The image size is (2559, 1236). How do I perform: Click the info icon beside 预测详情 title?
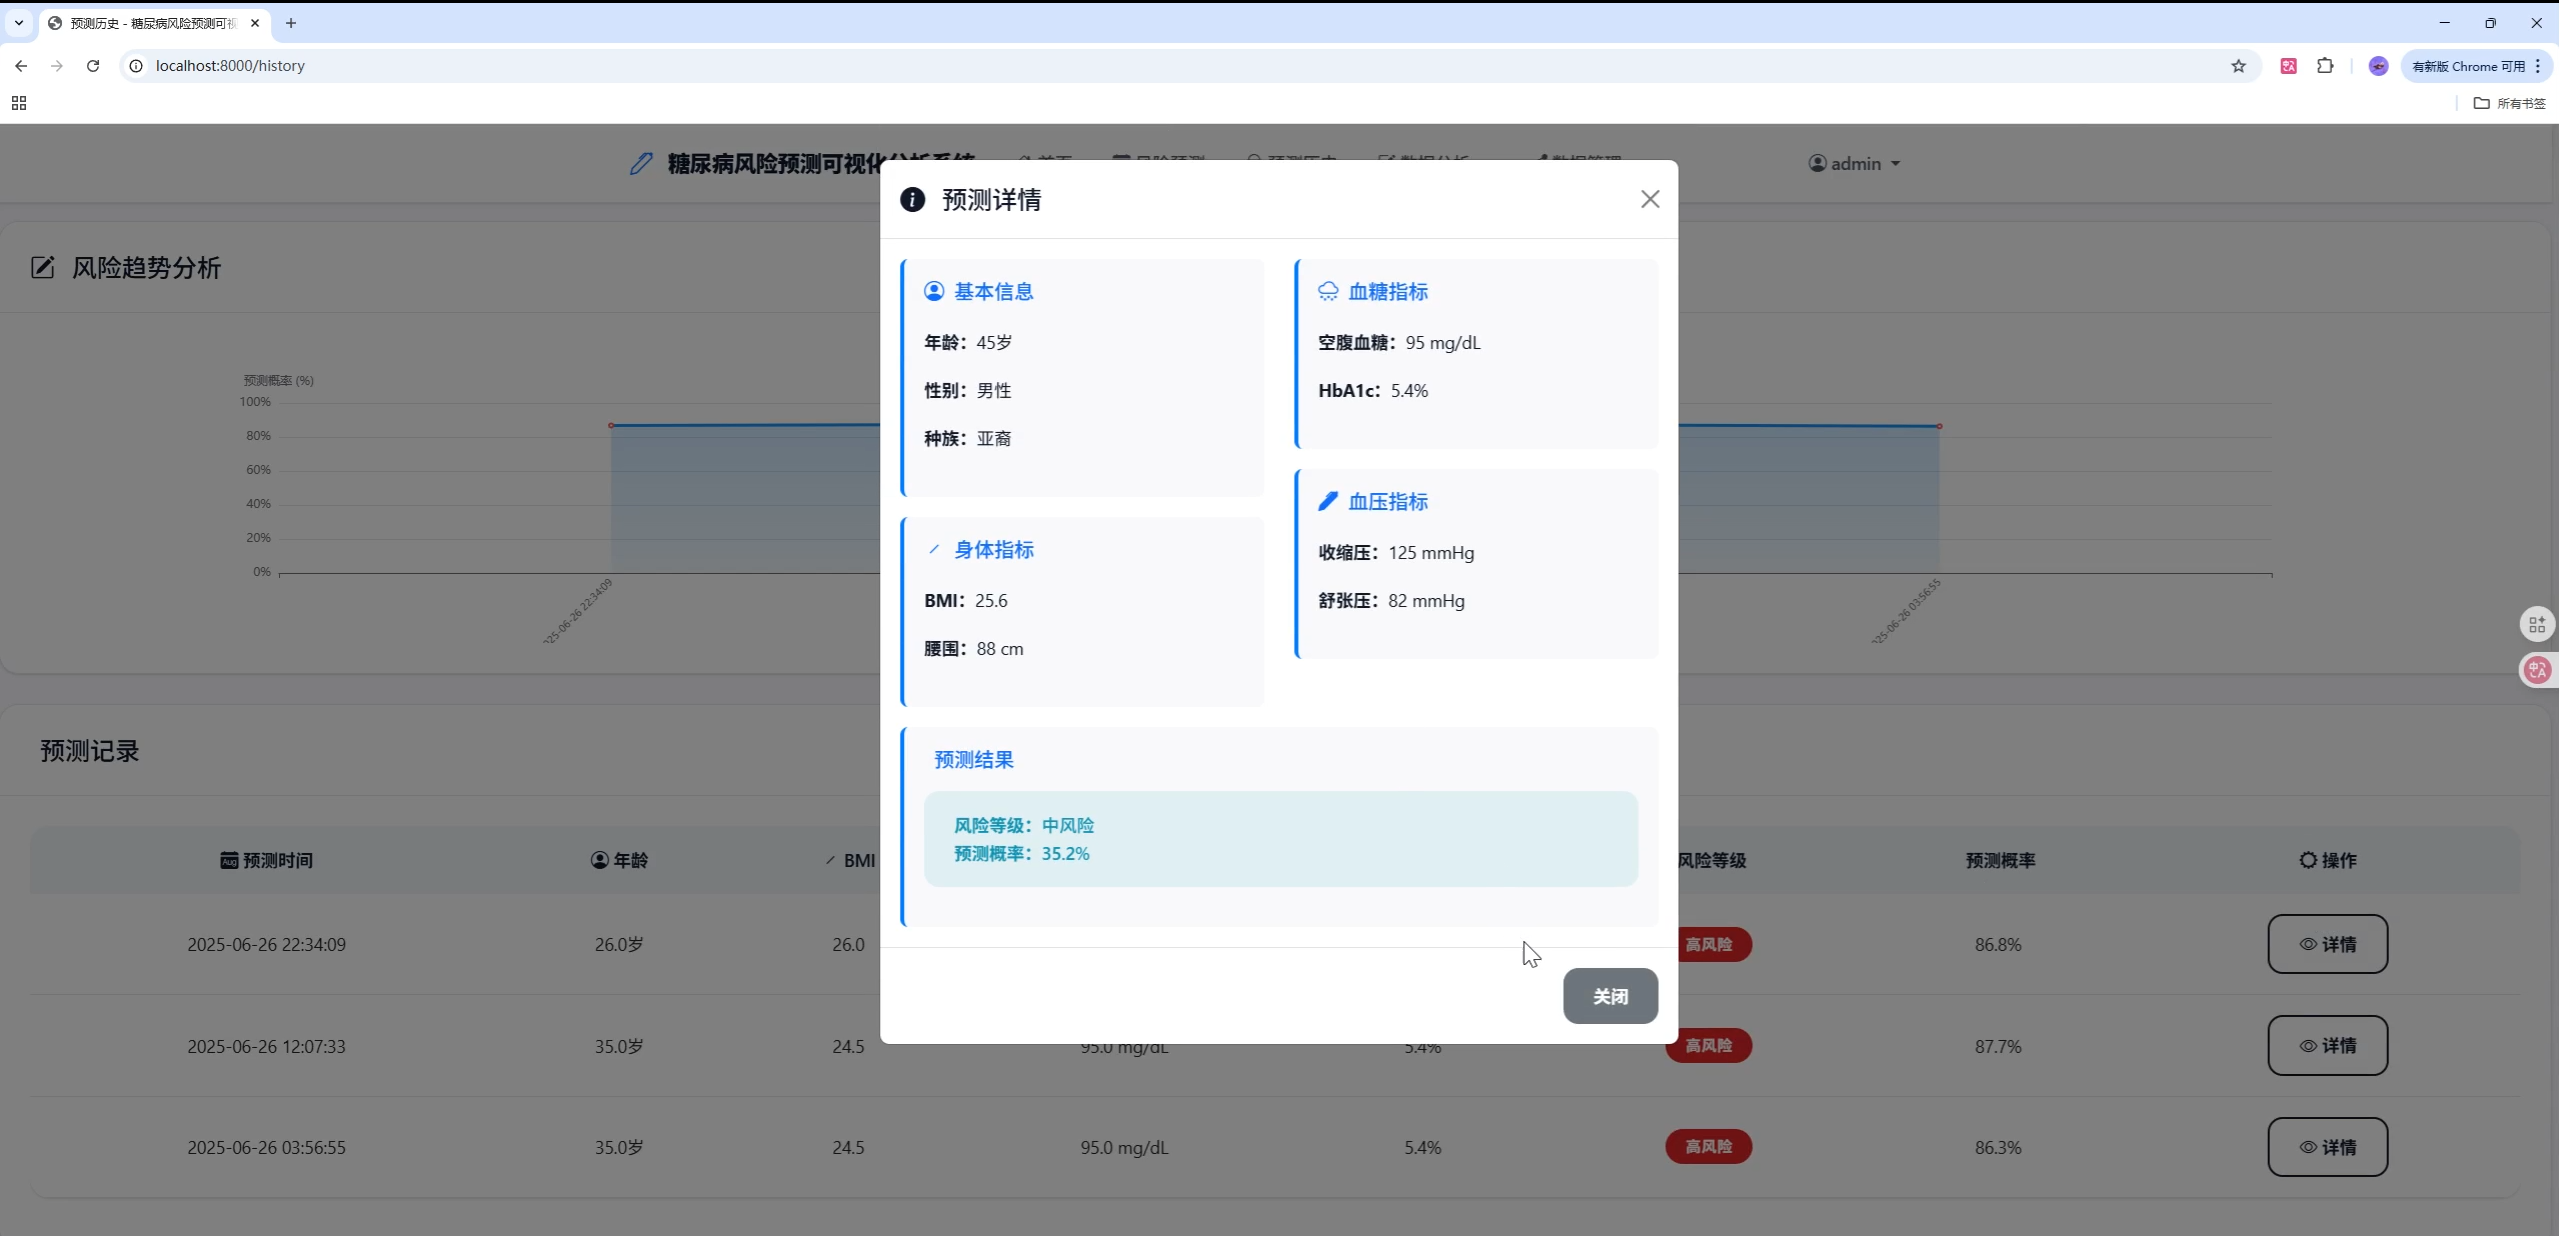pyautogui.click(x=912, y=199)
